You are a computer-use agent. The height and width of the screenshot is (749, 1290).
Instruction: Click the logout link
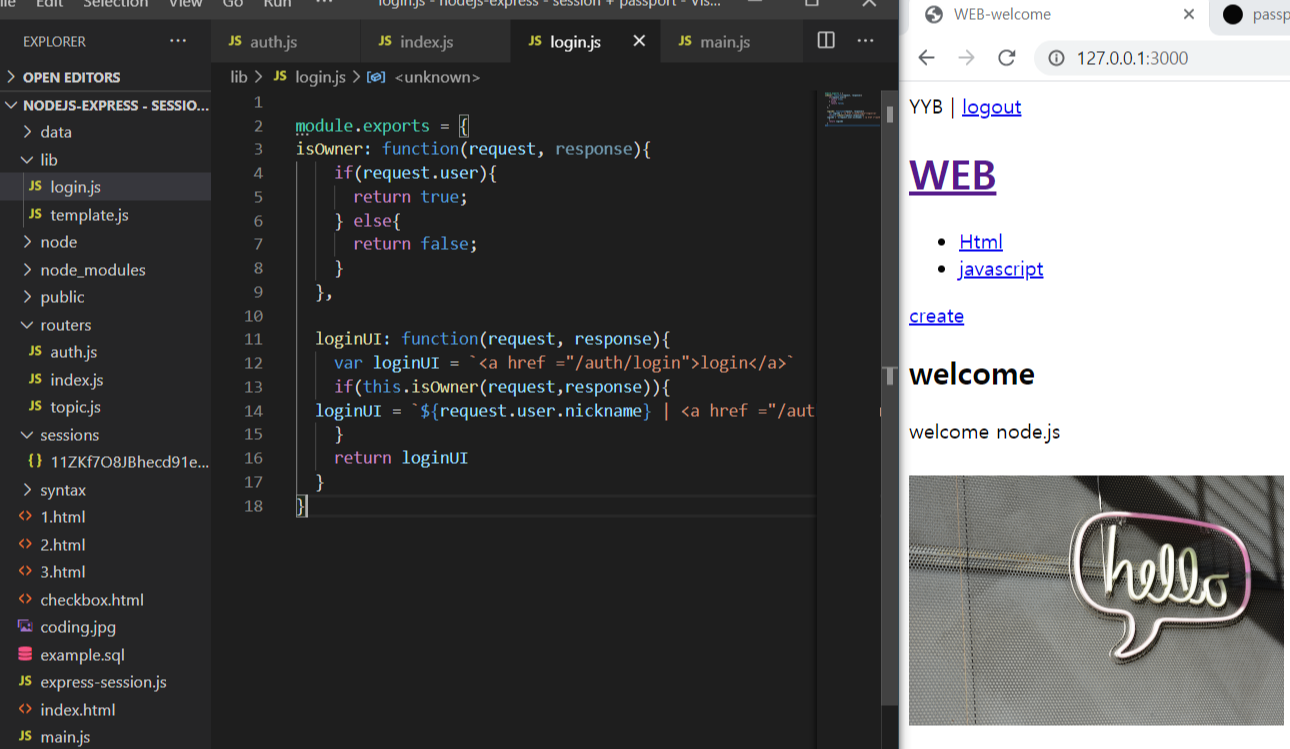[991, 107]
